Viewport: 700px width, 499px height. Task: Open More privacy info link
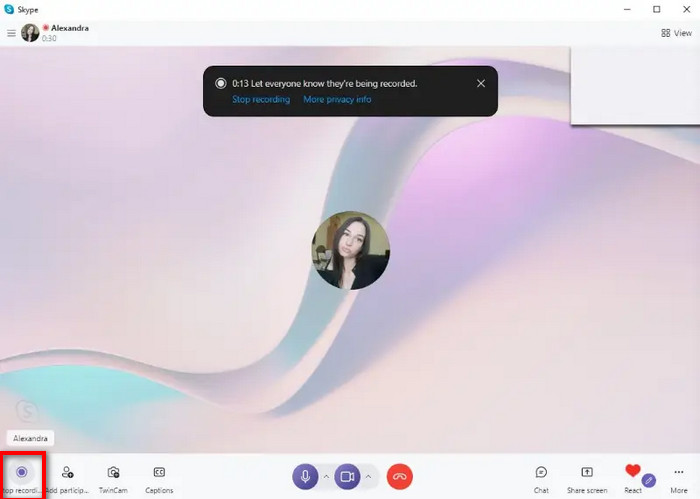click(337, 100)
